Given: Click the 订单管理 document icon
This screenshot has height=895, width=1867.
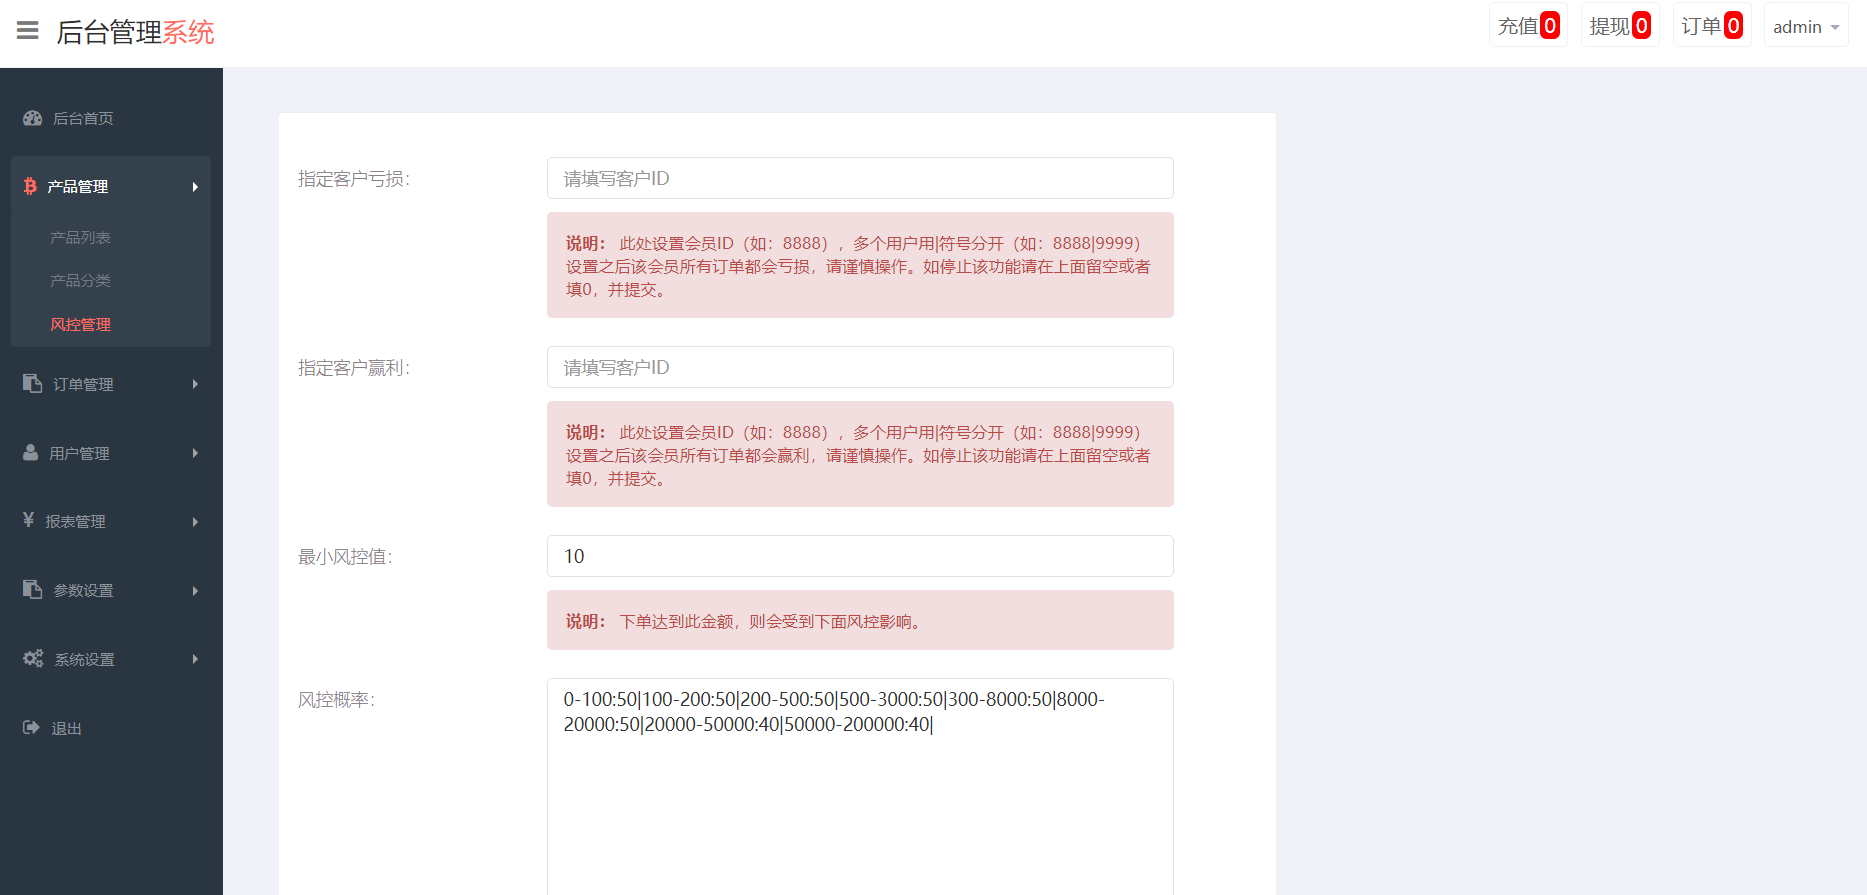Looking at the screenshot, I should (x=33, y=384).
